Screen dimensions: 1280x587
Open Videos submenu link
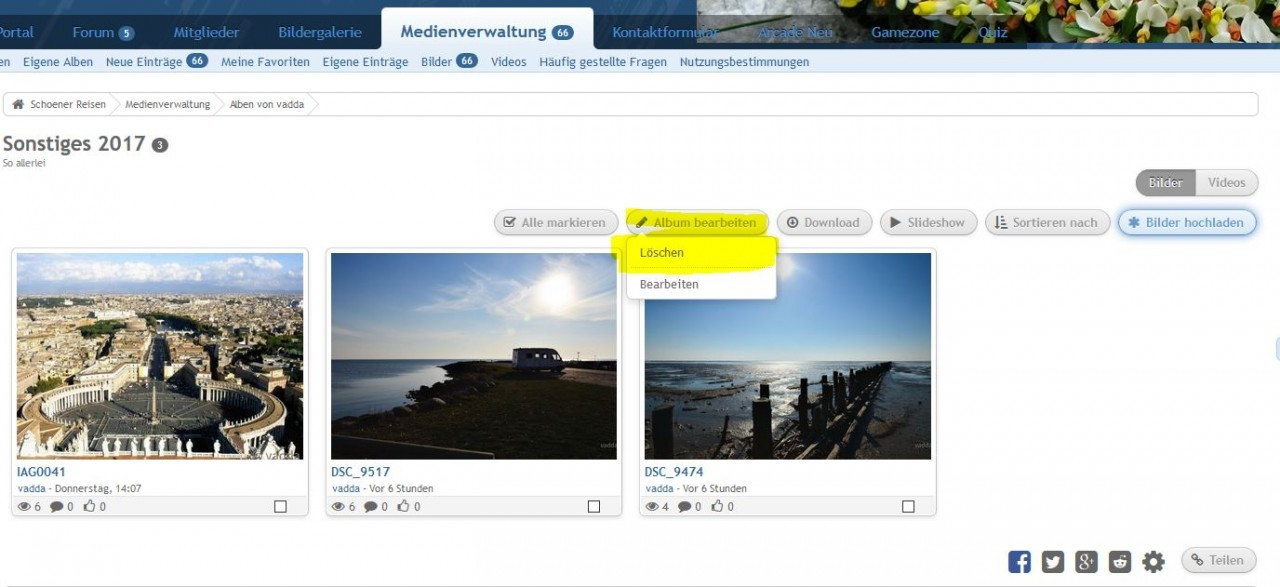pos(509,62)
